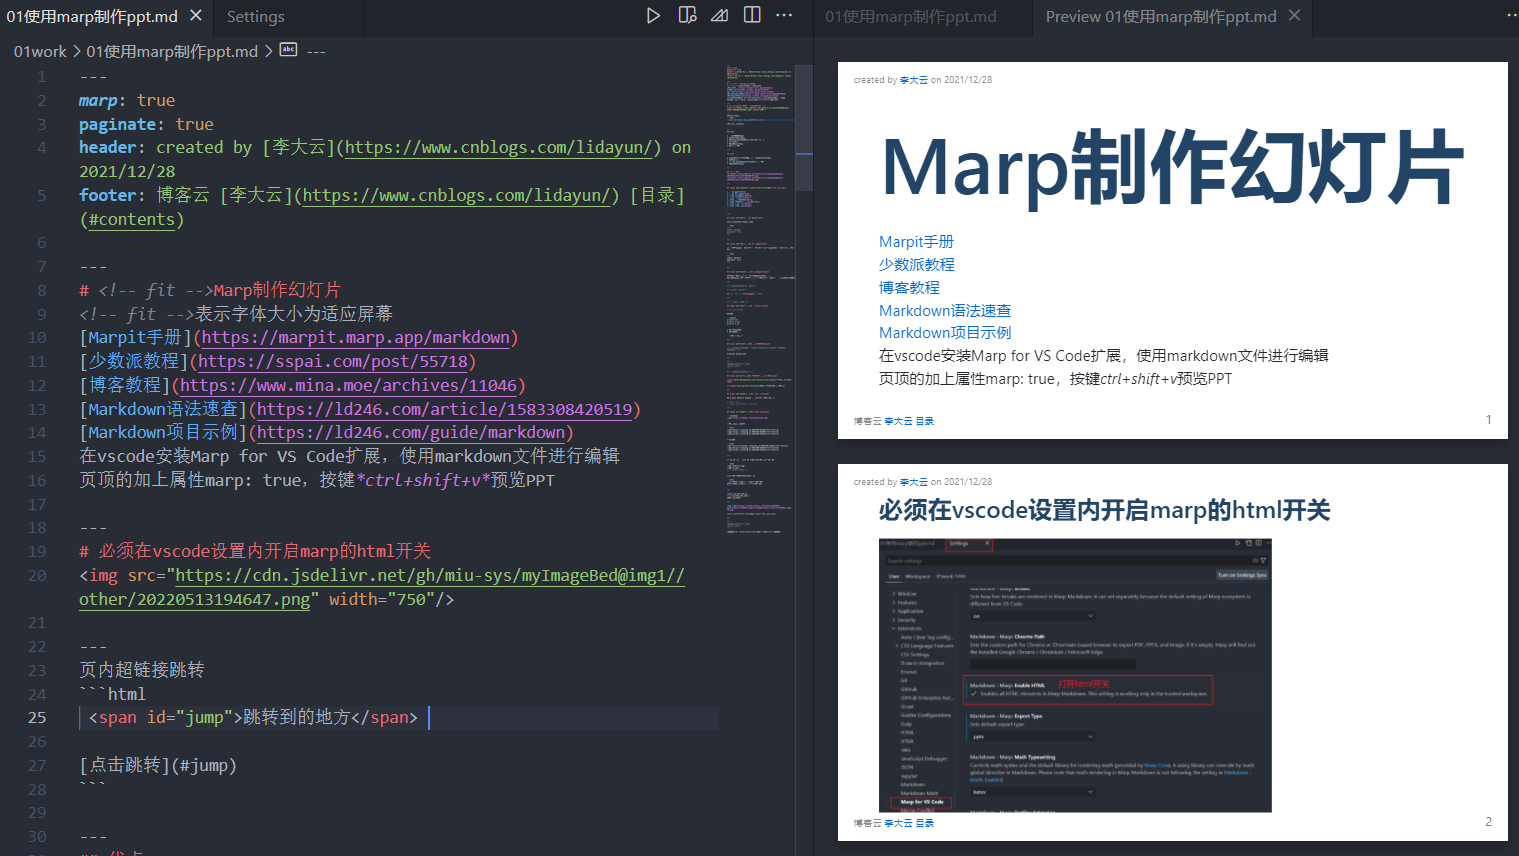Click the ld246.com guide URL on line 14
This screenshot has height=856, width=1519.
click(411, 433)
